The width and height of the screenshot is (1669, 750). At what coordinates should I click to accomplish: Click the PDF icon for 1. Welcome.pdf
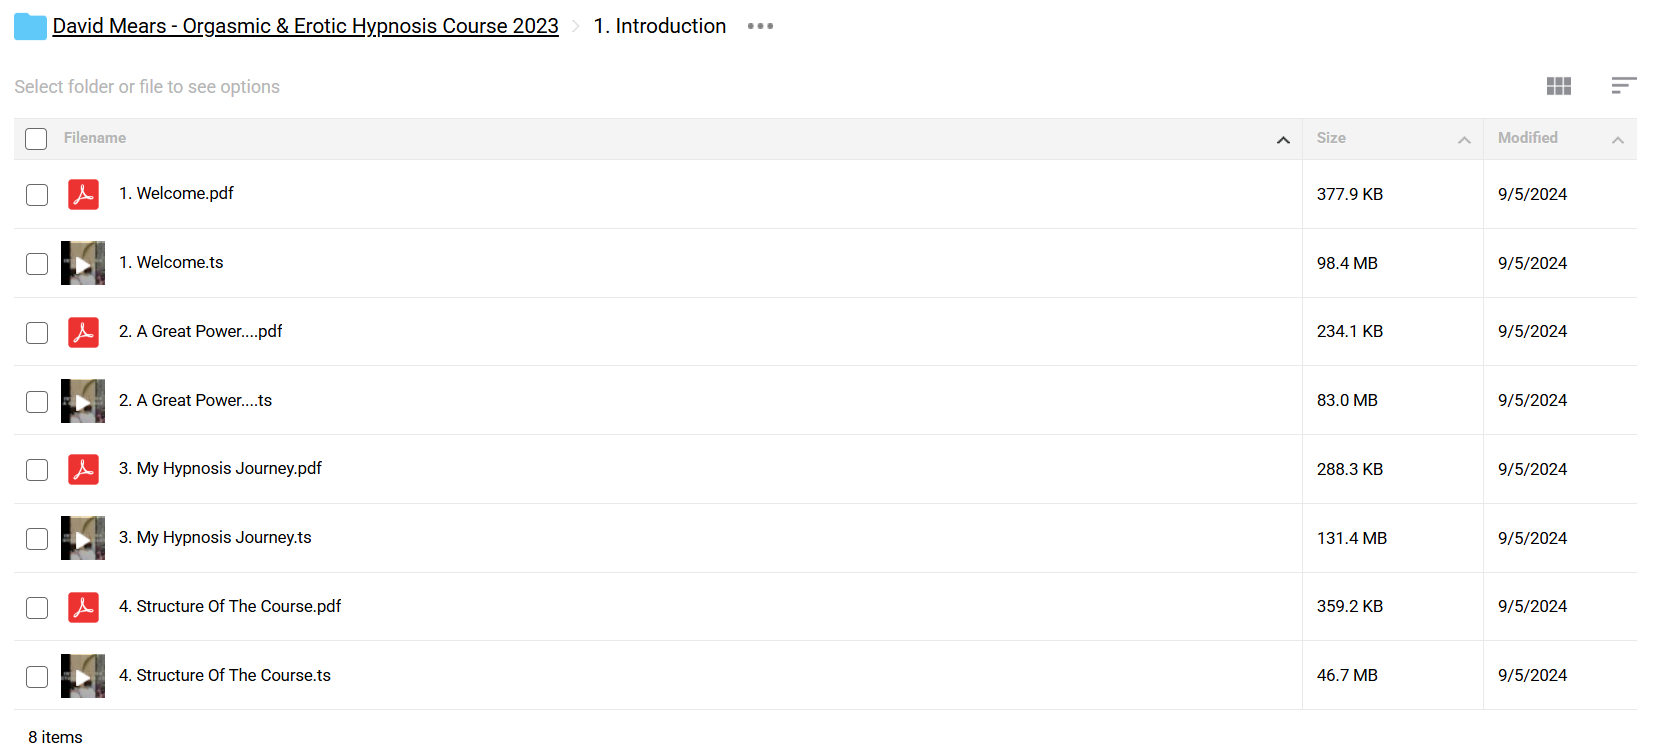click(x=83, y=194)
